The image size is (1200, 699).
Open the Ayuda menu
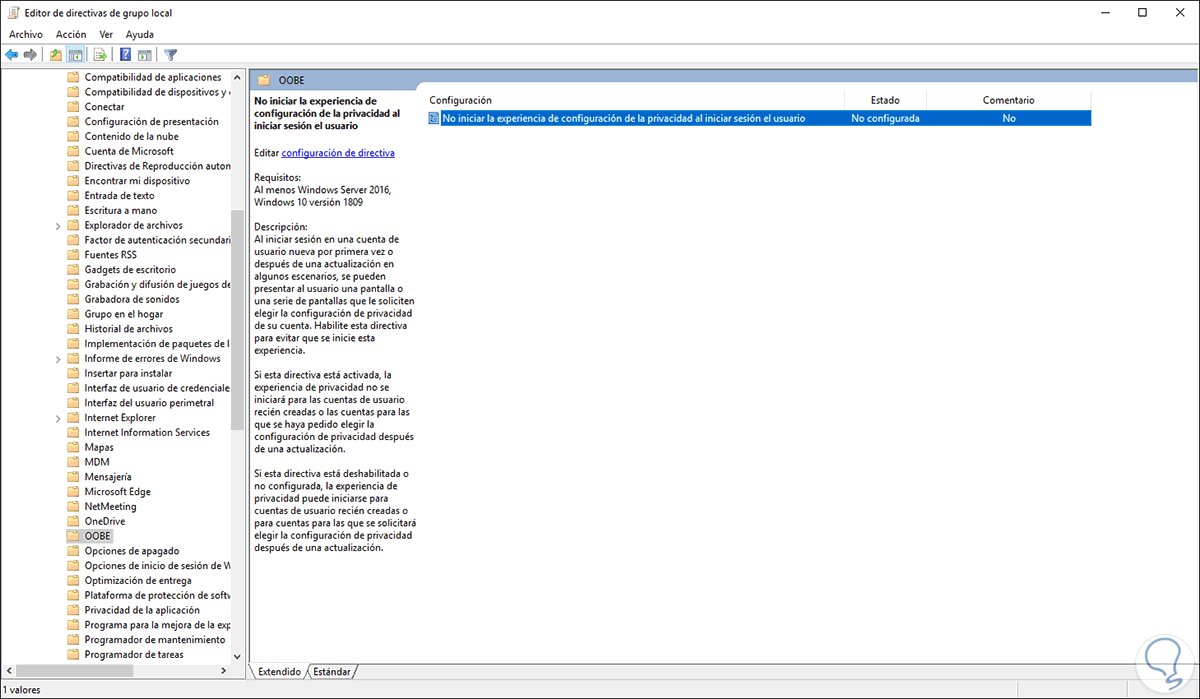pos(139,34)
